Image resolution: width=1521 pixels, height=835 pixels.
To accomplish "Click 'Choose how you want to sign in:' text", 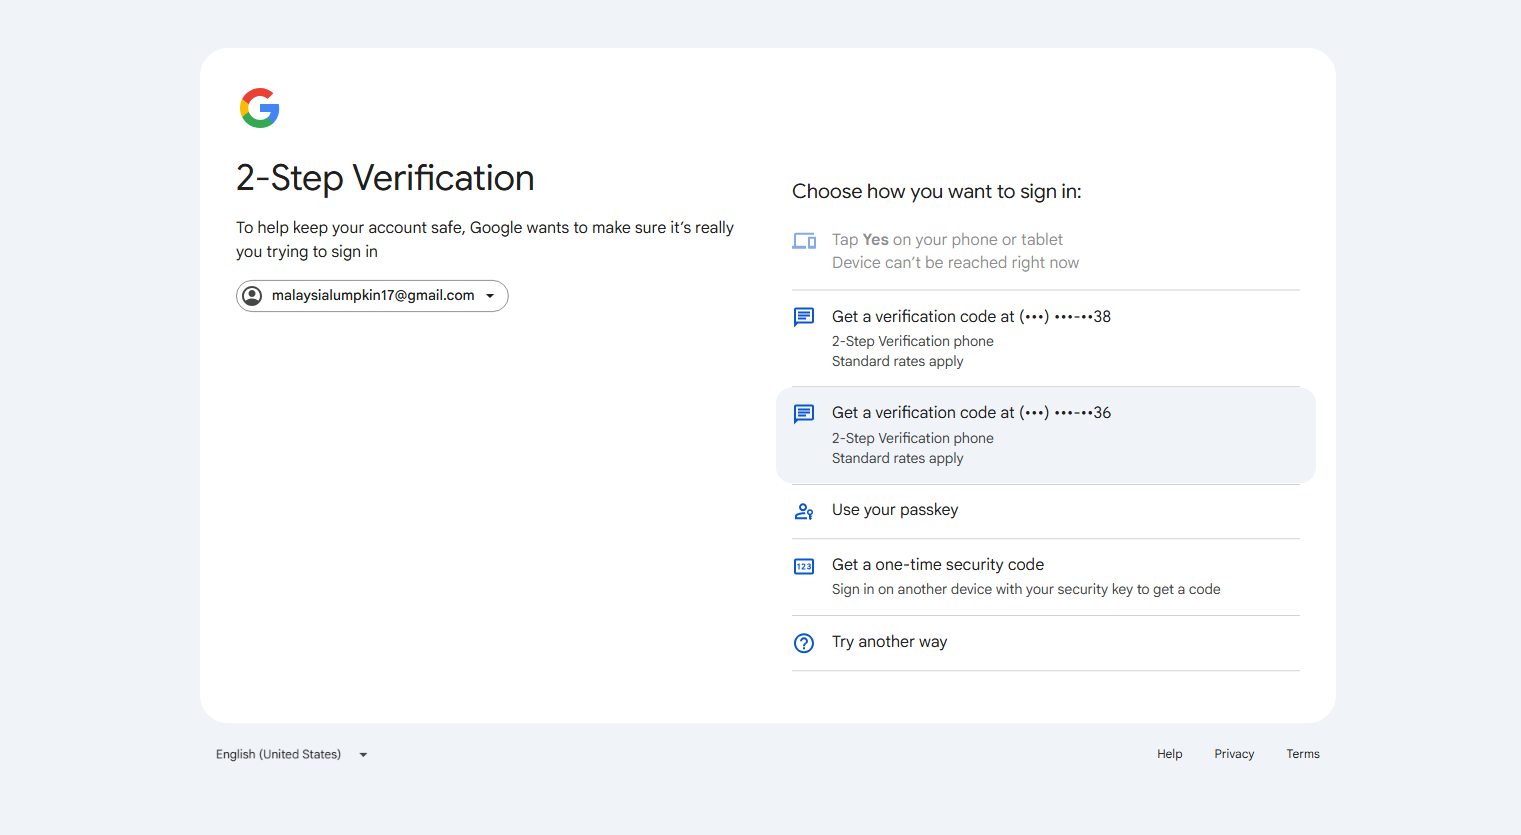I will 937,191.
